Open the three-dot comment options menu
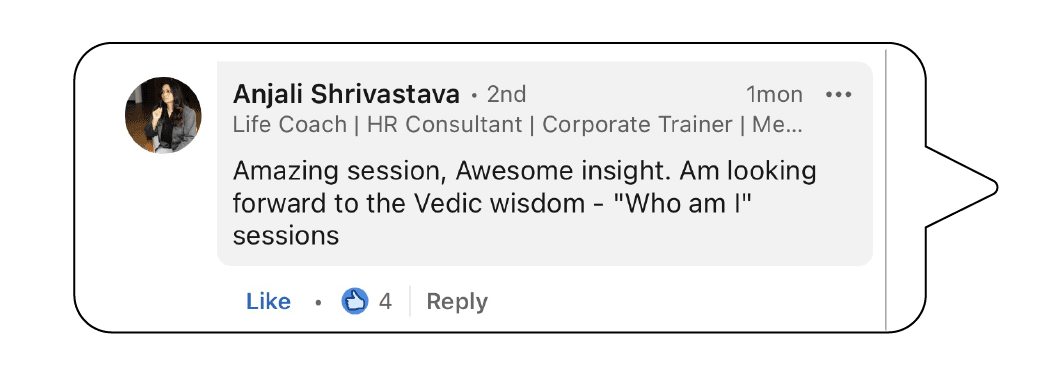The height and width of the screenshot is (367, 1043). 838,95
